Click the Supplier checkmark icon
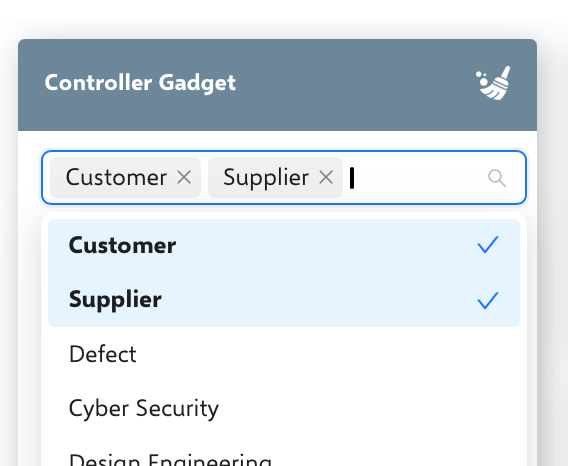 click(488, 300)
